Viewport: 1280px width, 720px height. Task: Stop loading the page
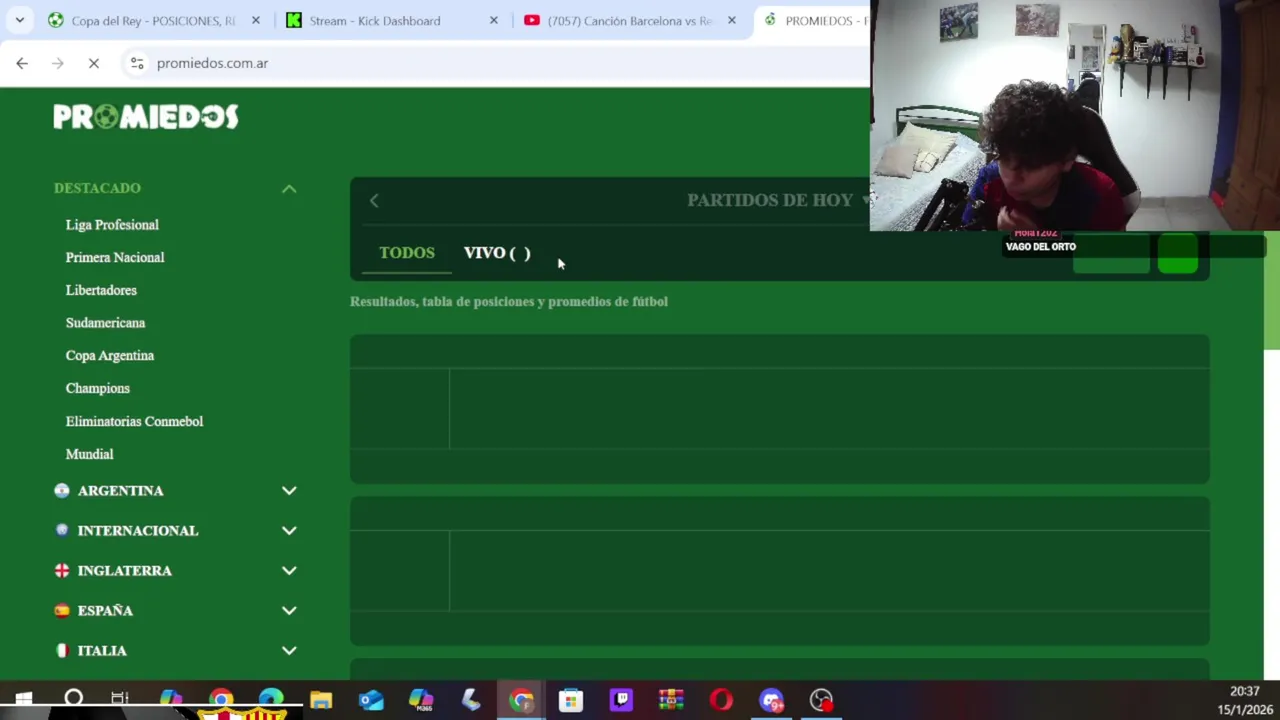coord(94,63)
